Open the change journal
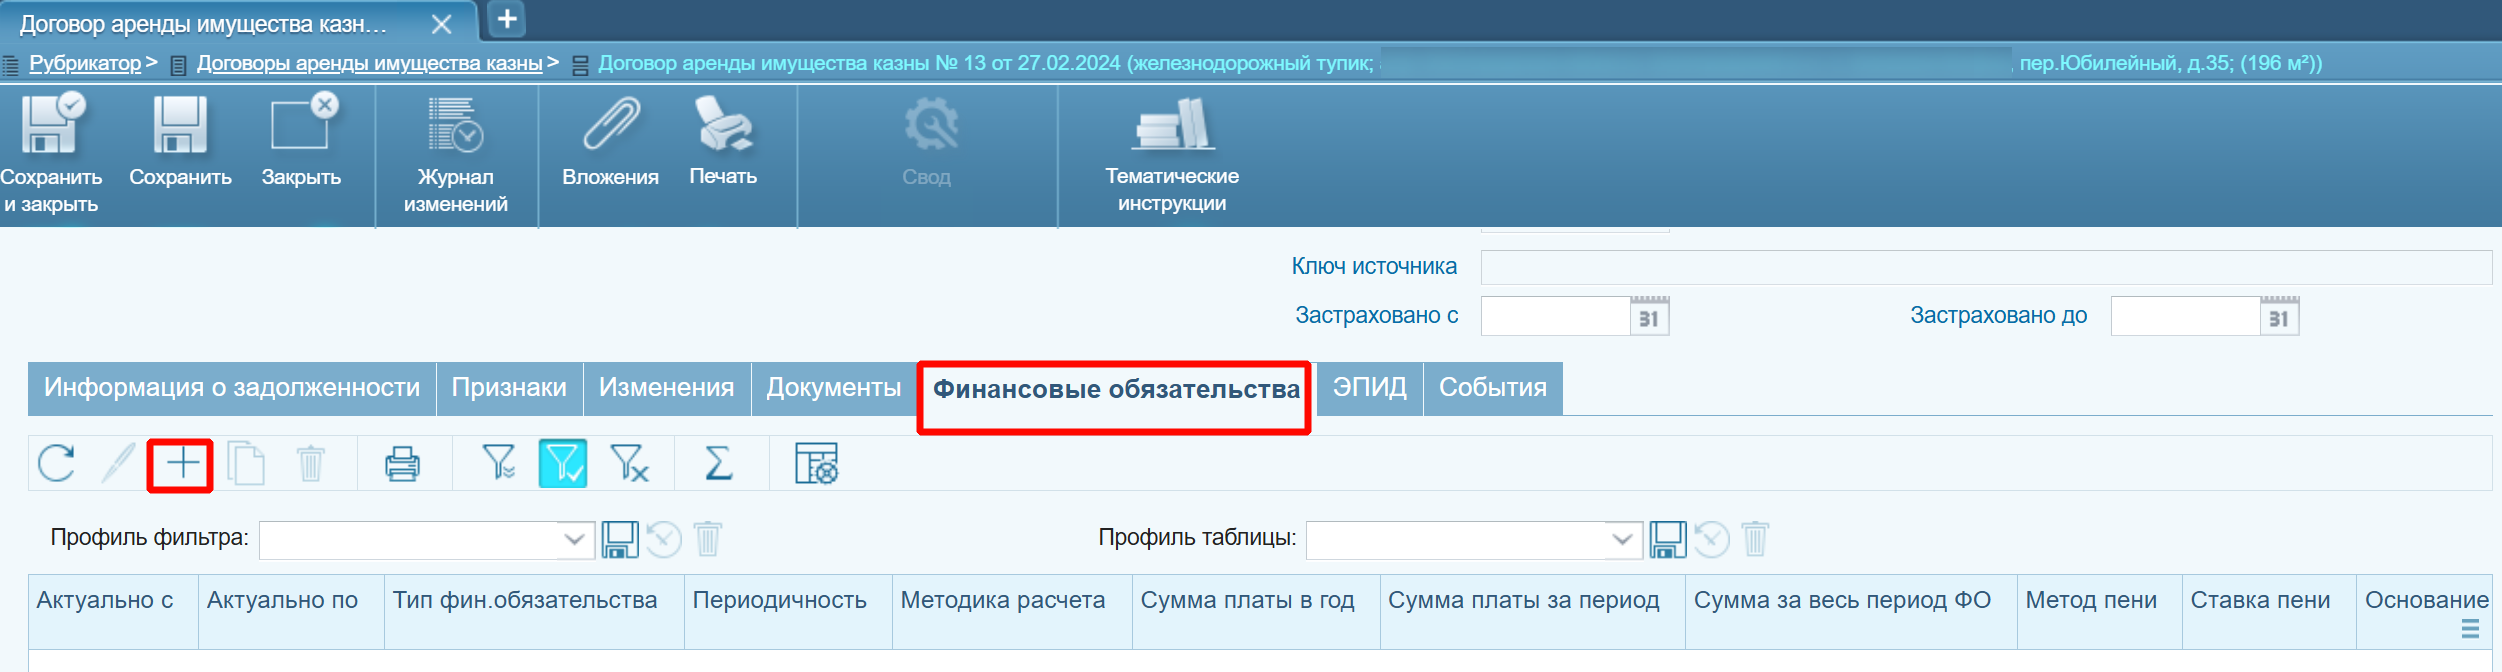This screenshot has height=672, width=2502. tap(455, 127)
